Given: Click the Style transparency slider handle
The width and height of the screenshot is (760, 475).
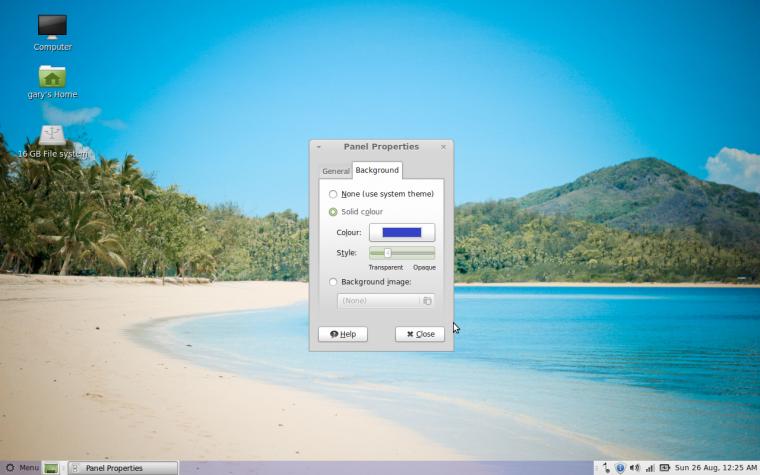Looking at the screenshot, I should pos(388,253).
